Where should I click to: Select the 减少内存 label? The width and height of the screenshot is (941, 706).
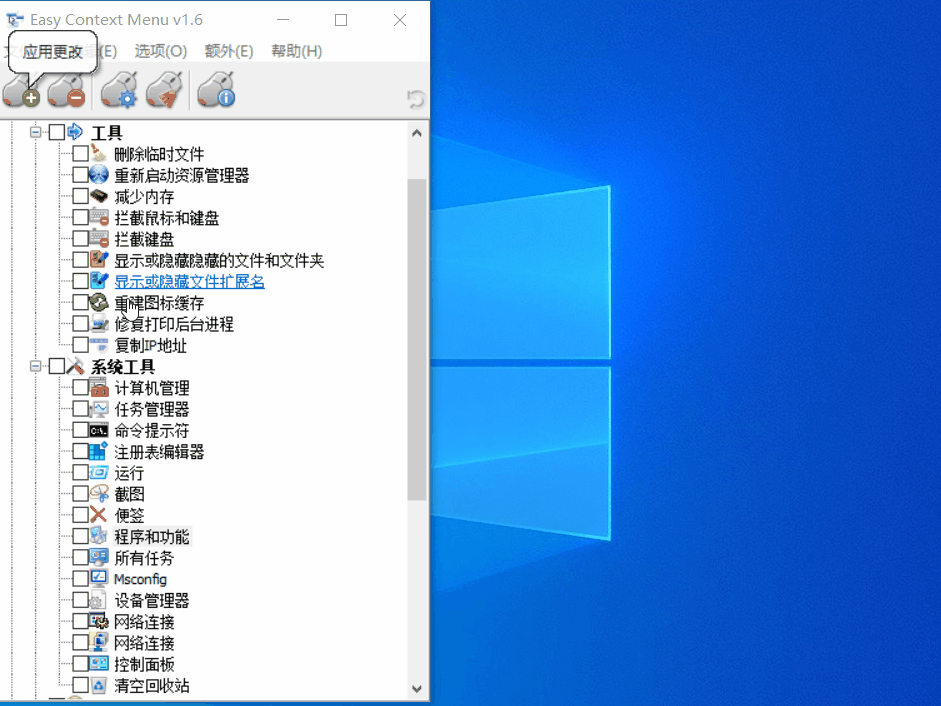[x=144, y=197]
